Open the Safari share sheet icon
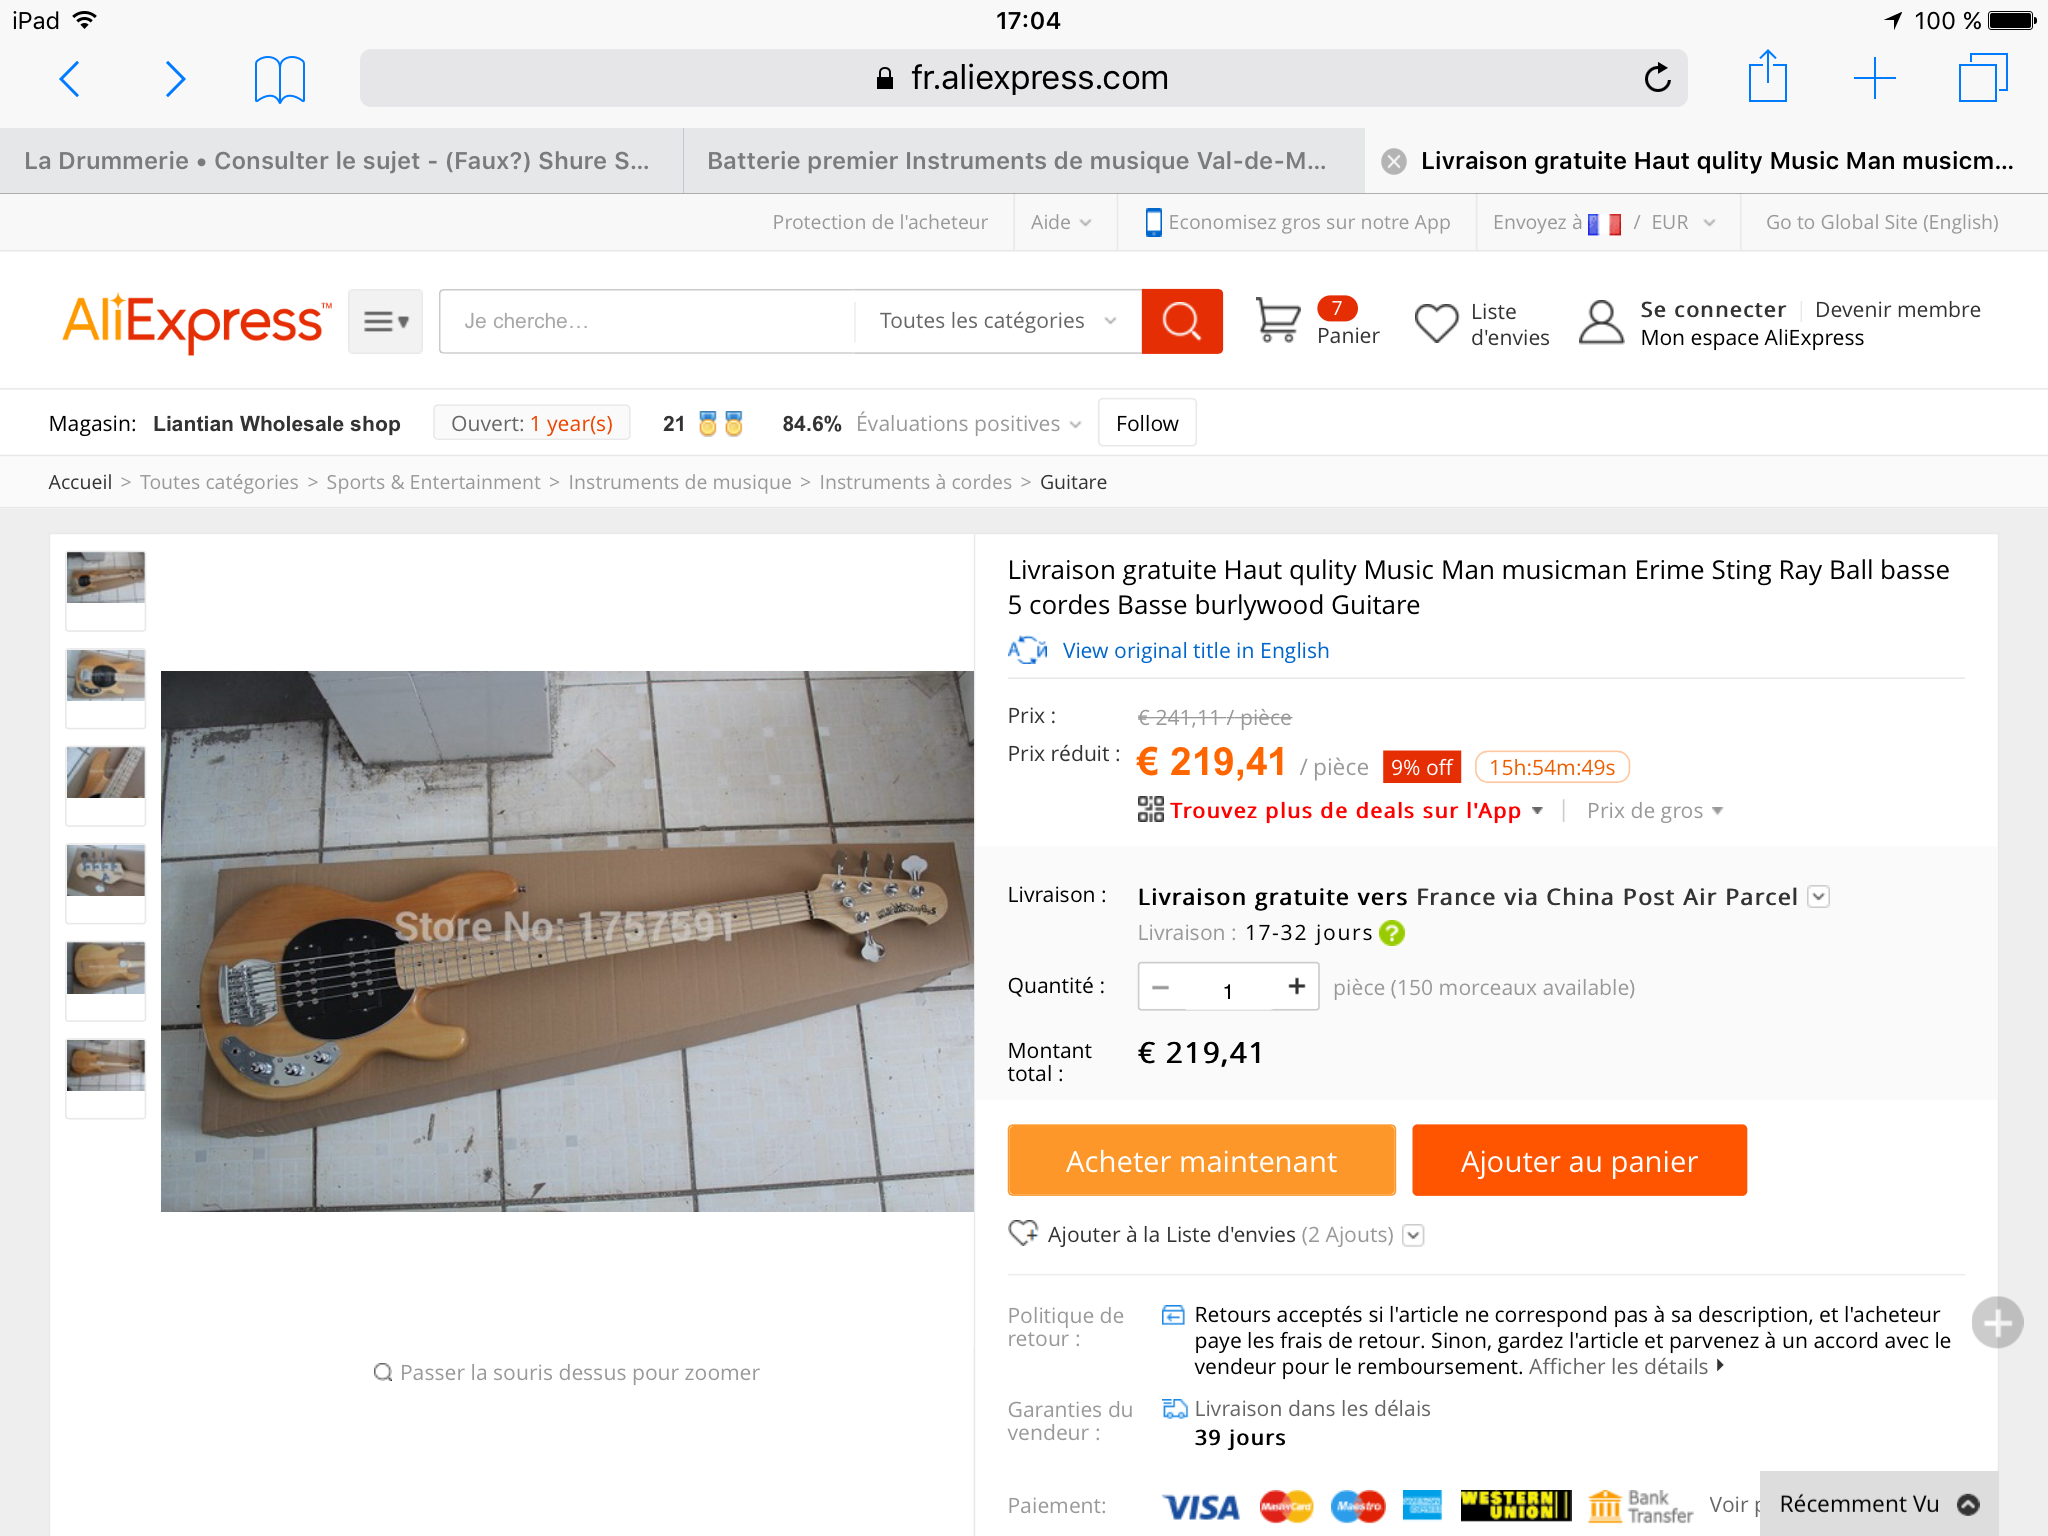Screen dimensions: 2048x1536 click(1767, 76)
